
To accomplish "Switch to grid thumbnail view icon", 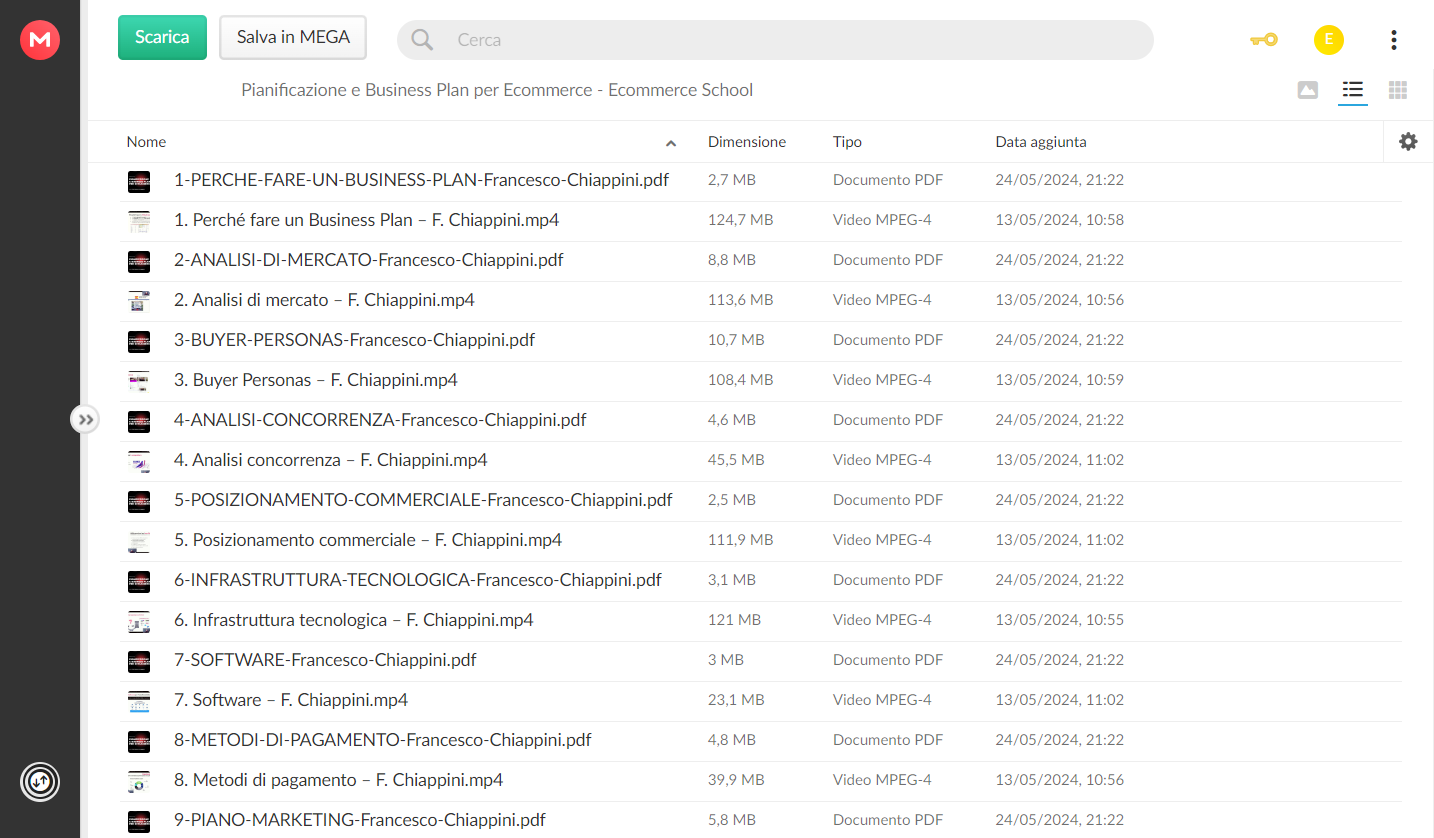I will (1398, 90).
